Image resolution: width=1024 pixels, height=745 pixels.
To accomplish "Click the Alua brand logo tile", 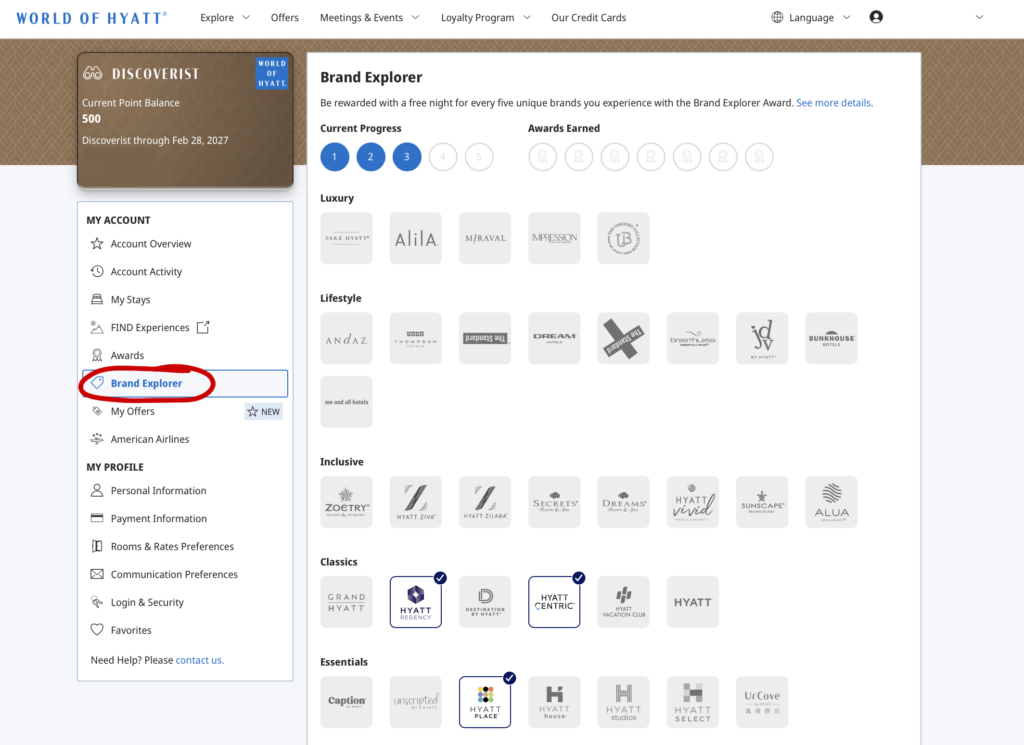I will click(831, 502).
